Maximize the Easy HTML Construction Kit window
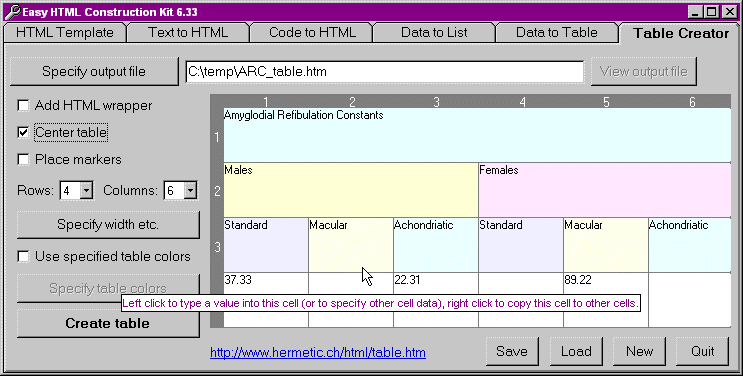Viewport: 743px width, 376px height. tap(711, 11)
